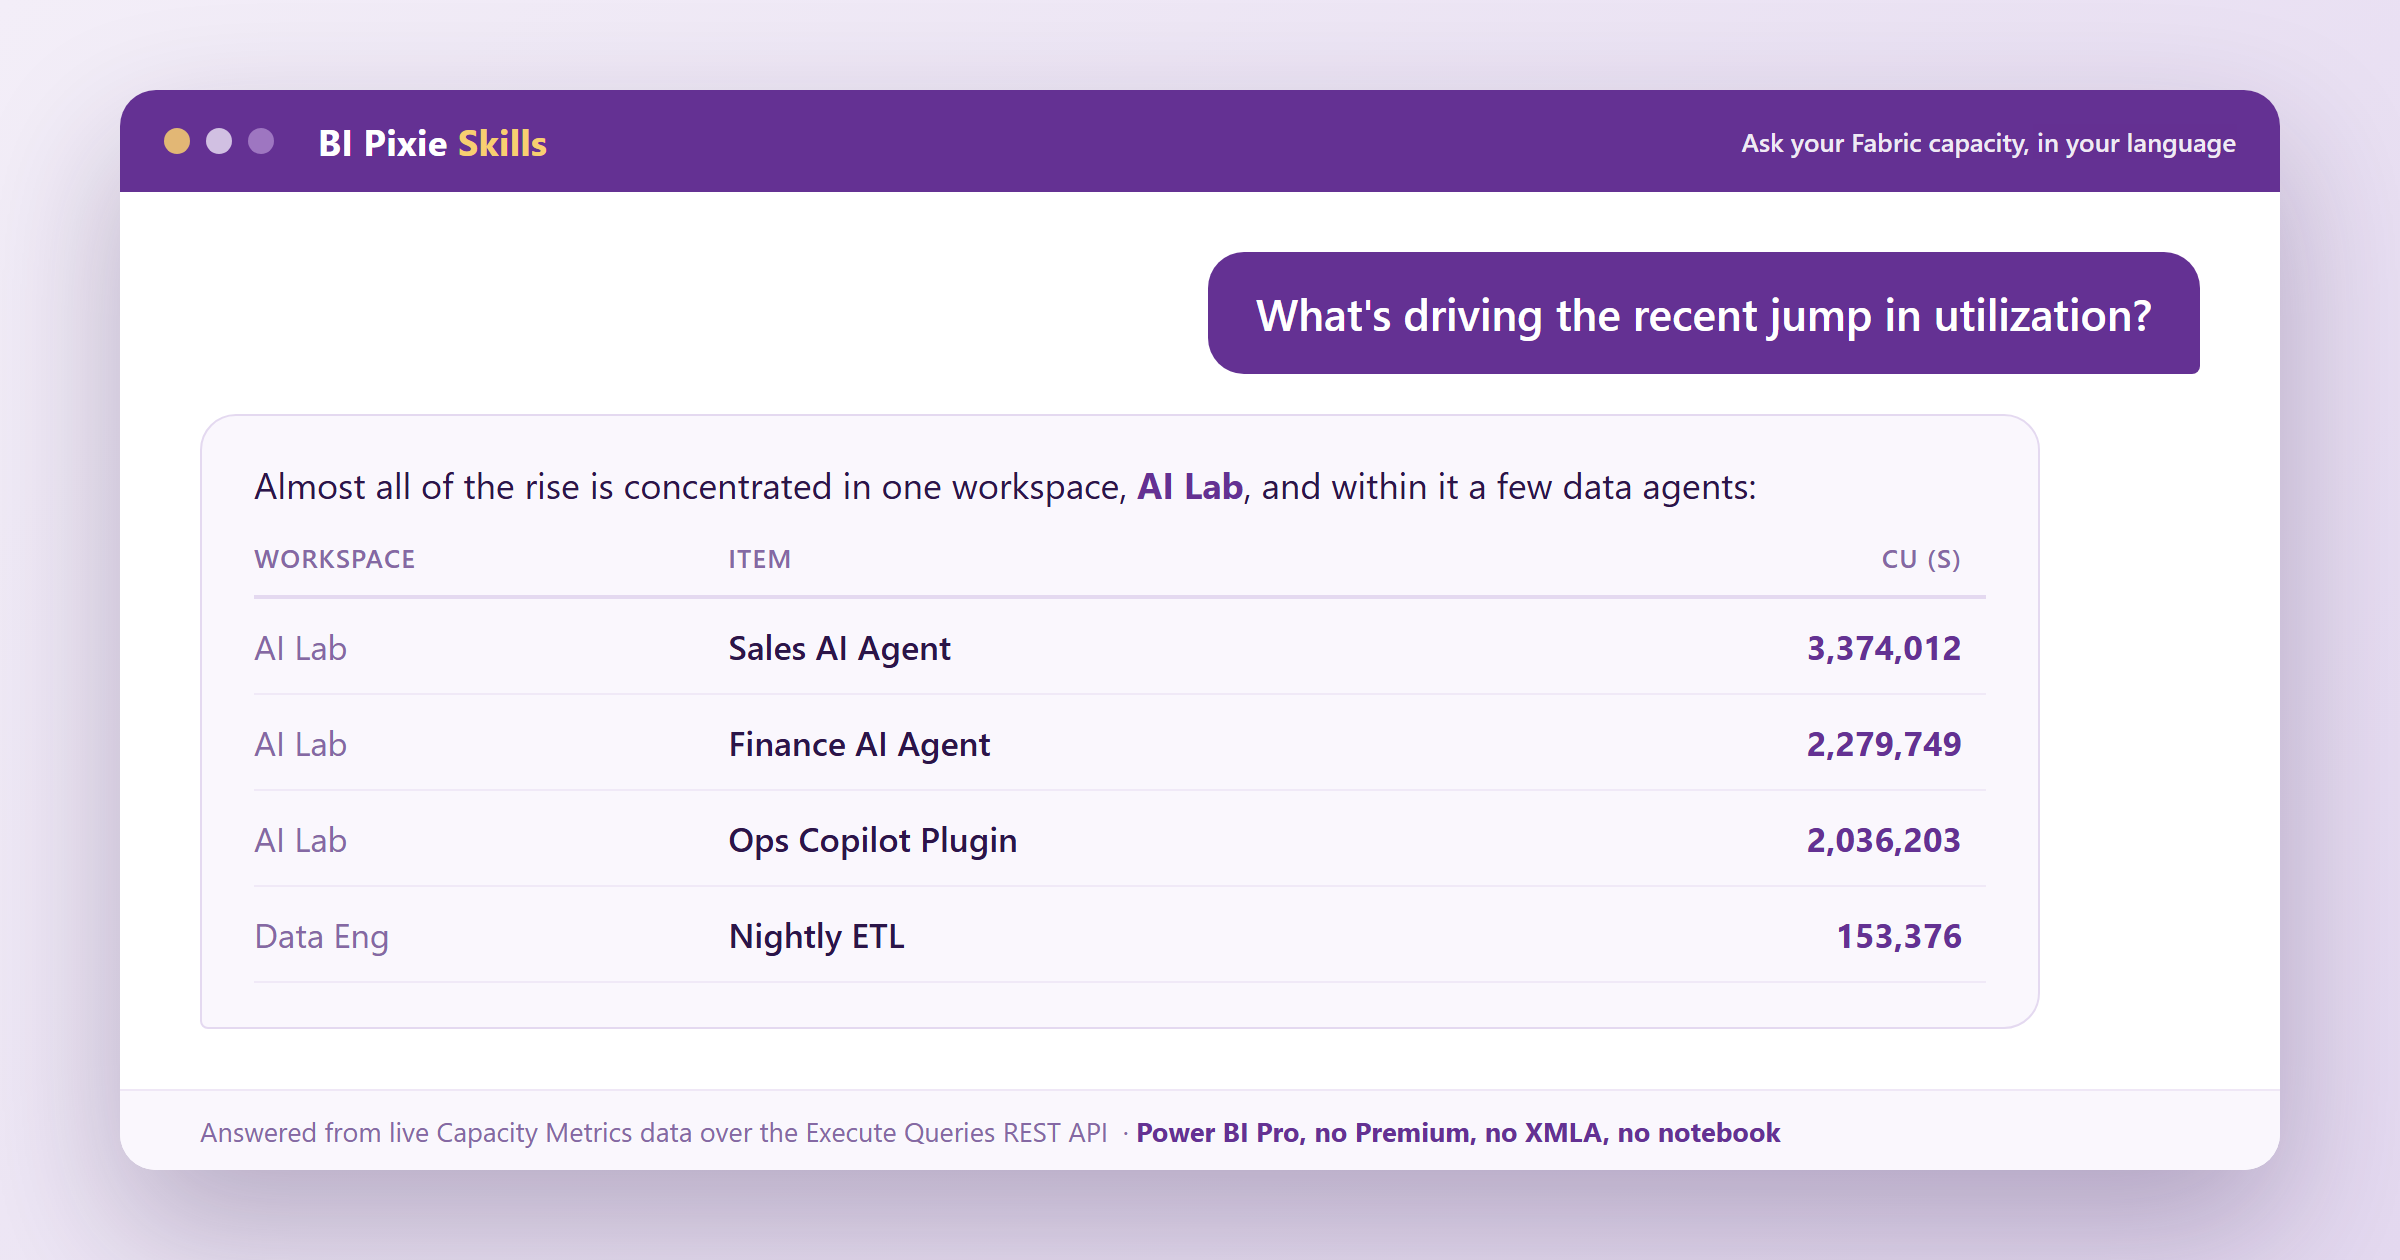The height and width of the screenshot is (1260, 2400).
Task: Click the CU (S) column header
Action: click(1921, 559)
